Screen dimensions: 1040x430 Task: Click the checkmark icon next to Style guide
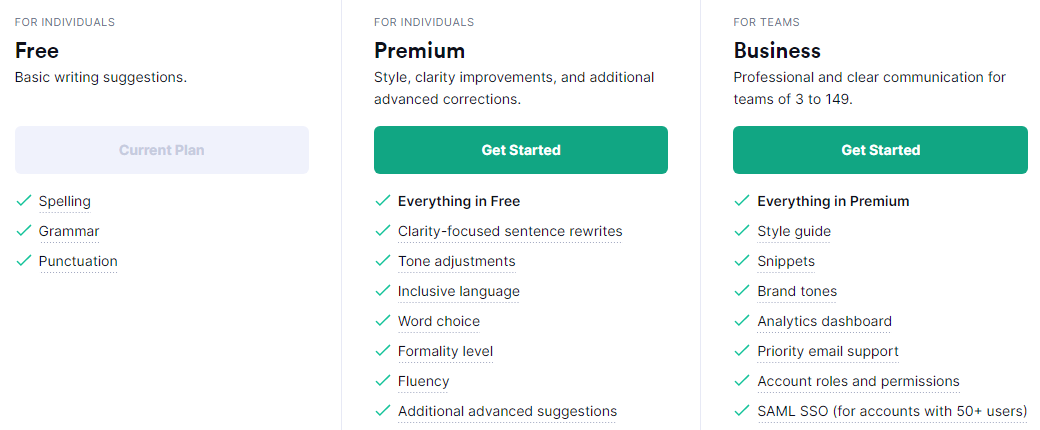coord(742,231)
